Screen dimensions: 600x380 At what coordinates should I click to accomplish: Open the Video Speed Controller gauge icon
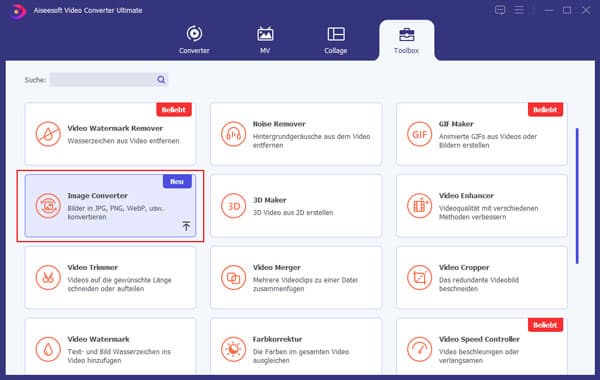[419, 349]
